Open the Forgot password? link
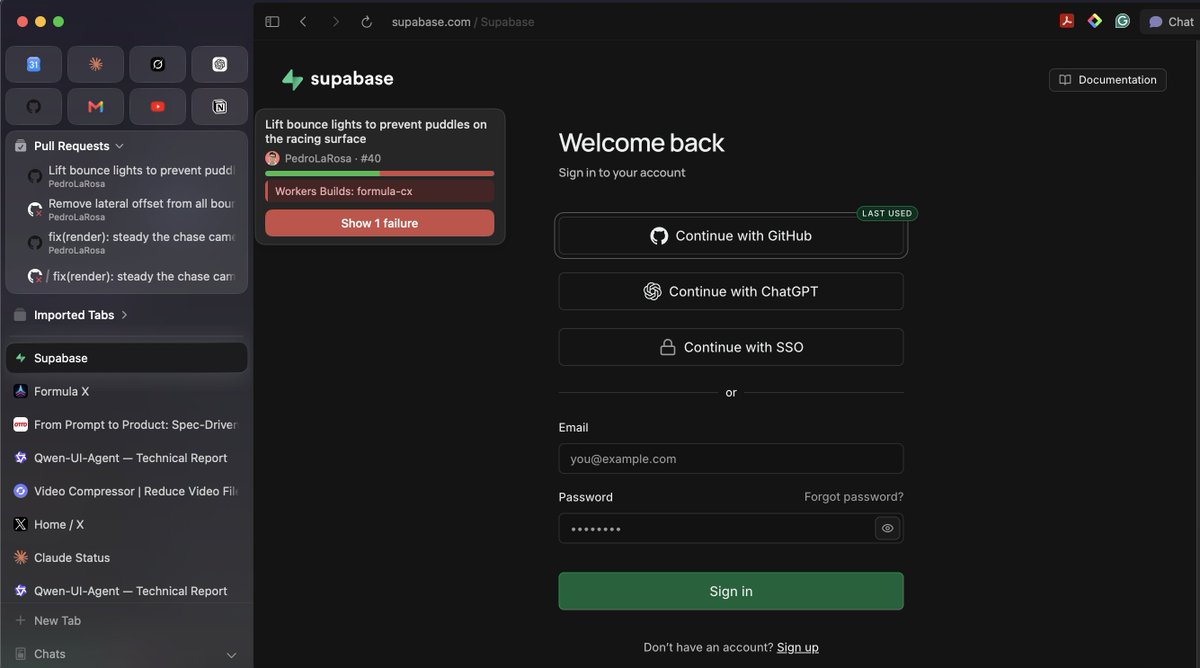Image resolution: width=1200 pixels, height=668 pixels. [853, 497]
